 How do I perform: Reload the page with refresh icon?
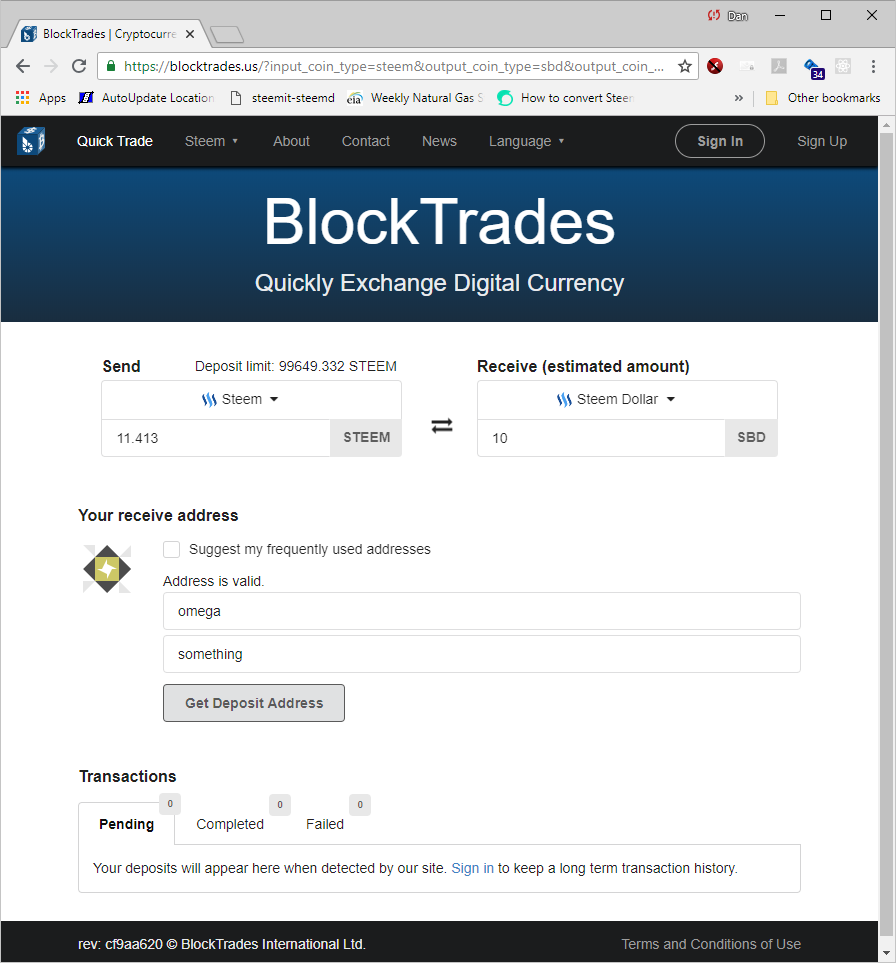click(x=79, y=66)
